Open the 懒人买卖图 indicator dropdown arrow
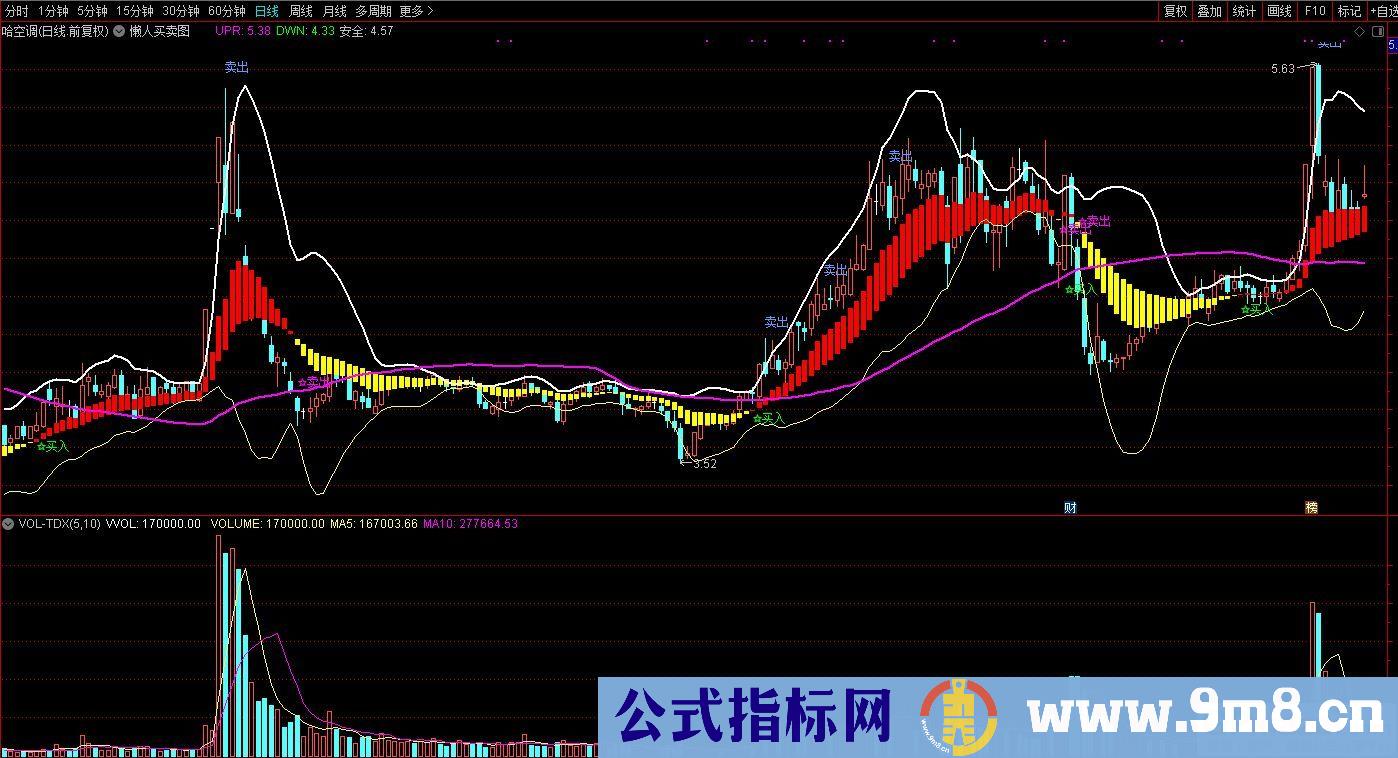 [x=120, y=31]
